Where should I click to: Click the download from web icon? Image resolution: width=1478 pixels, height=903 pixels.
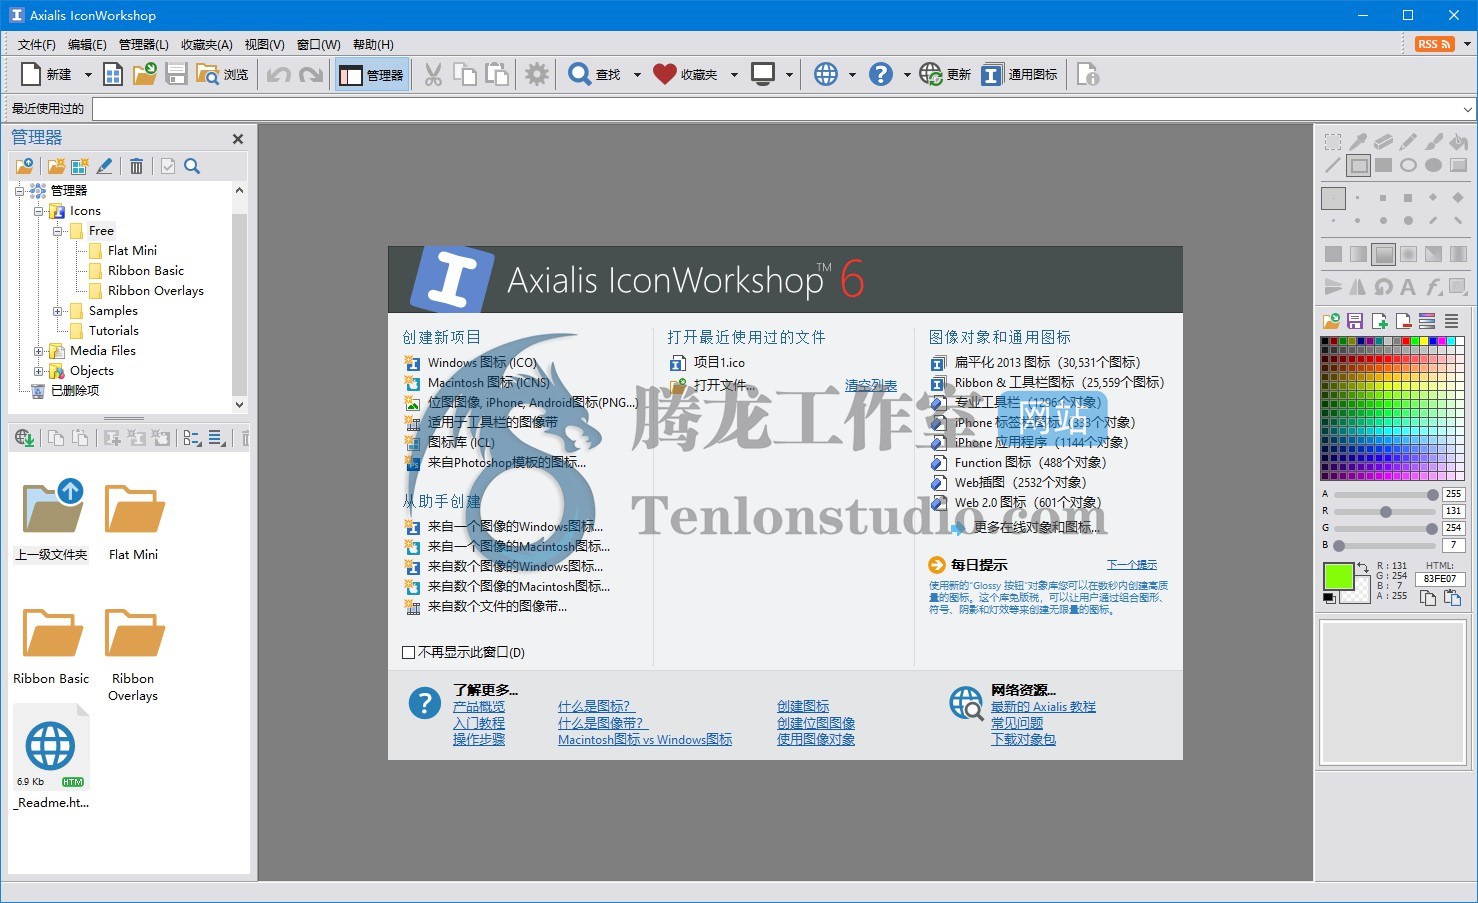pyautogui.click(x=25, y=438)
